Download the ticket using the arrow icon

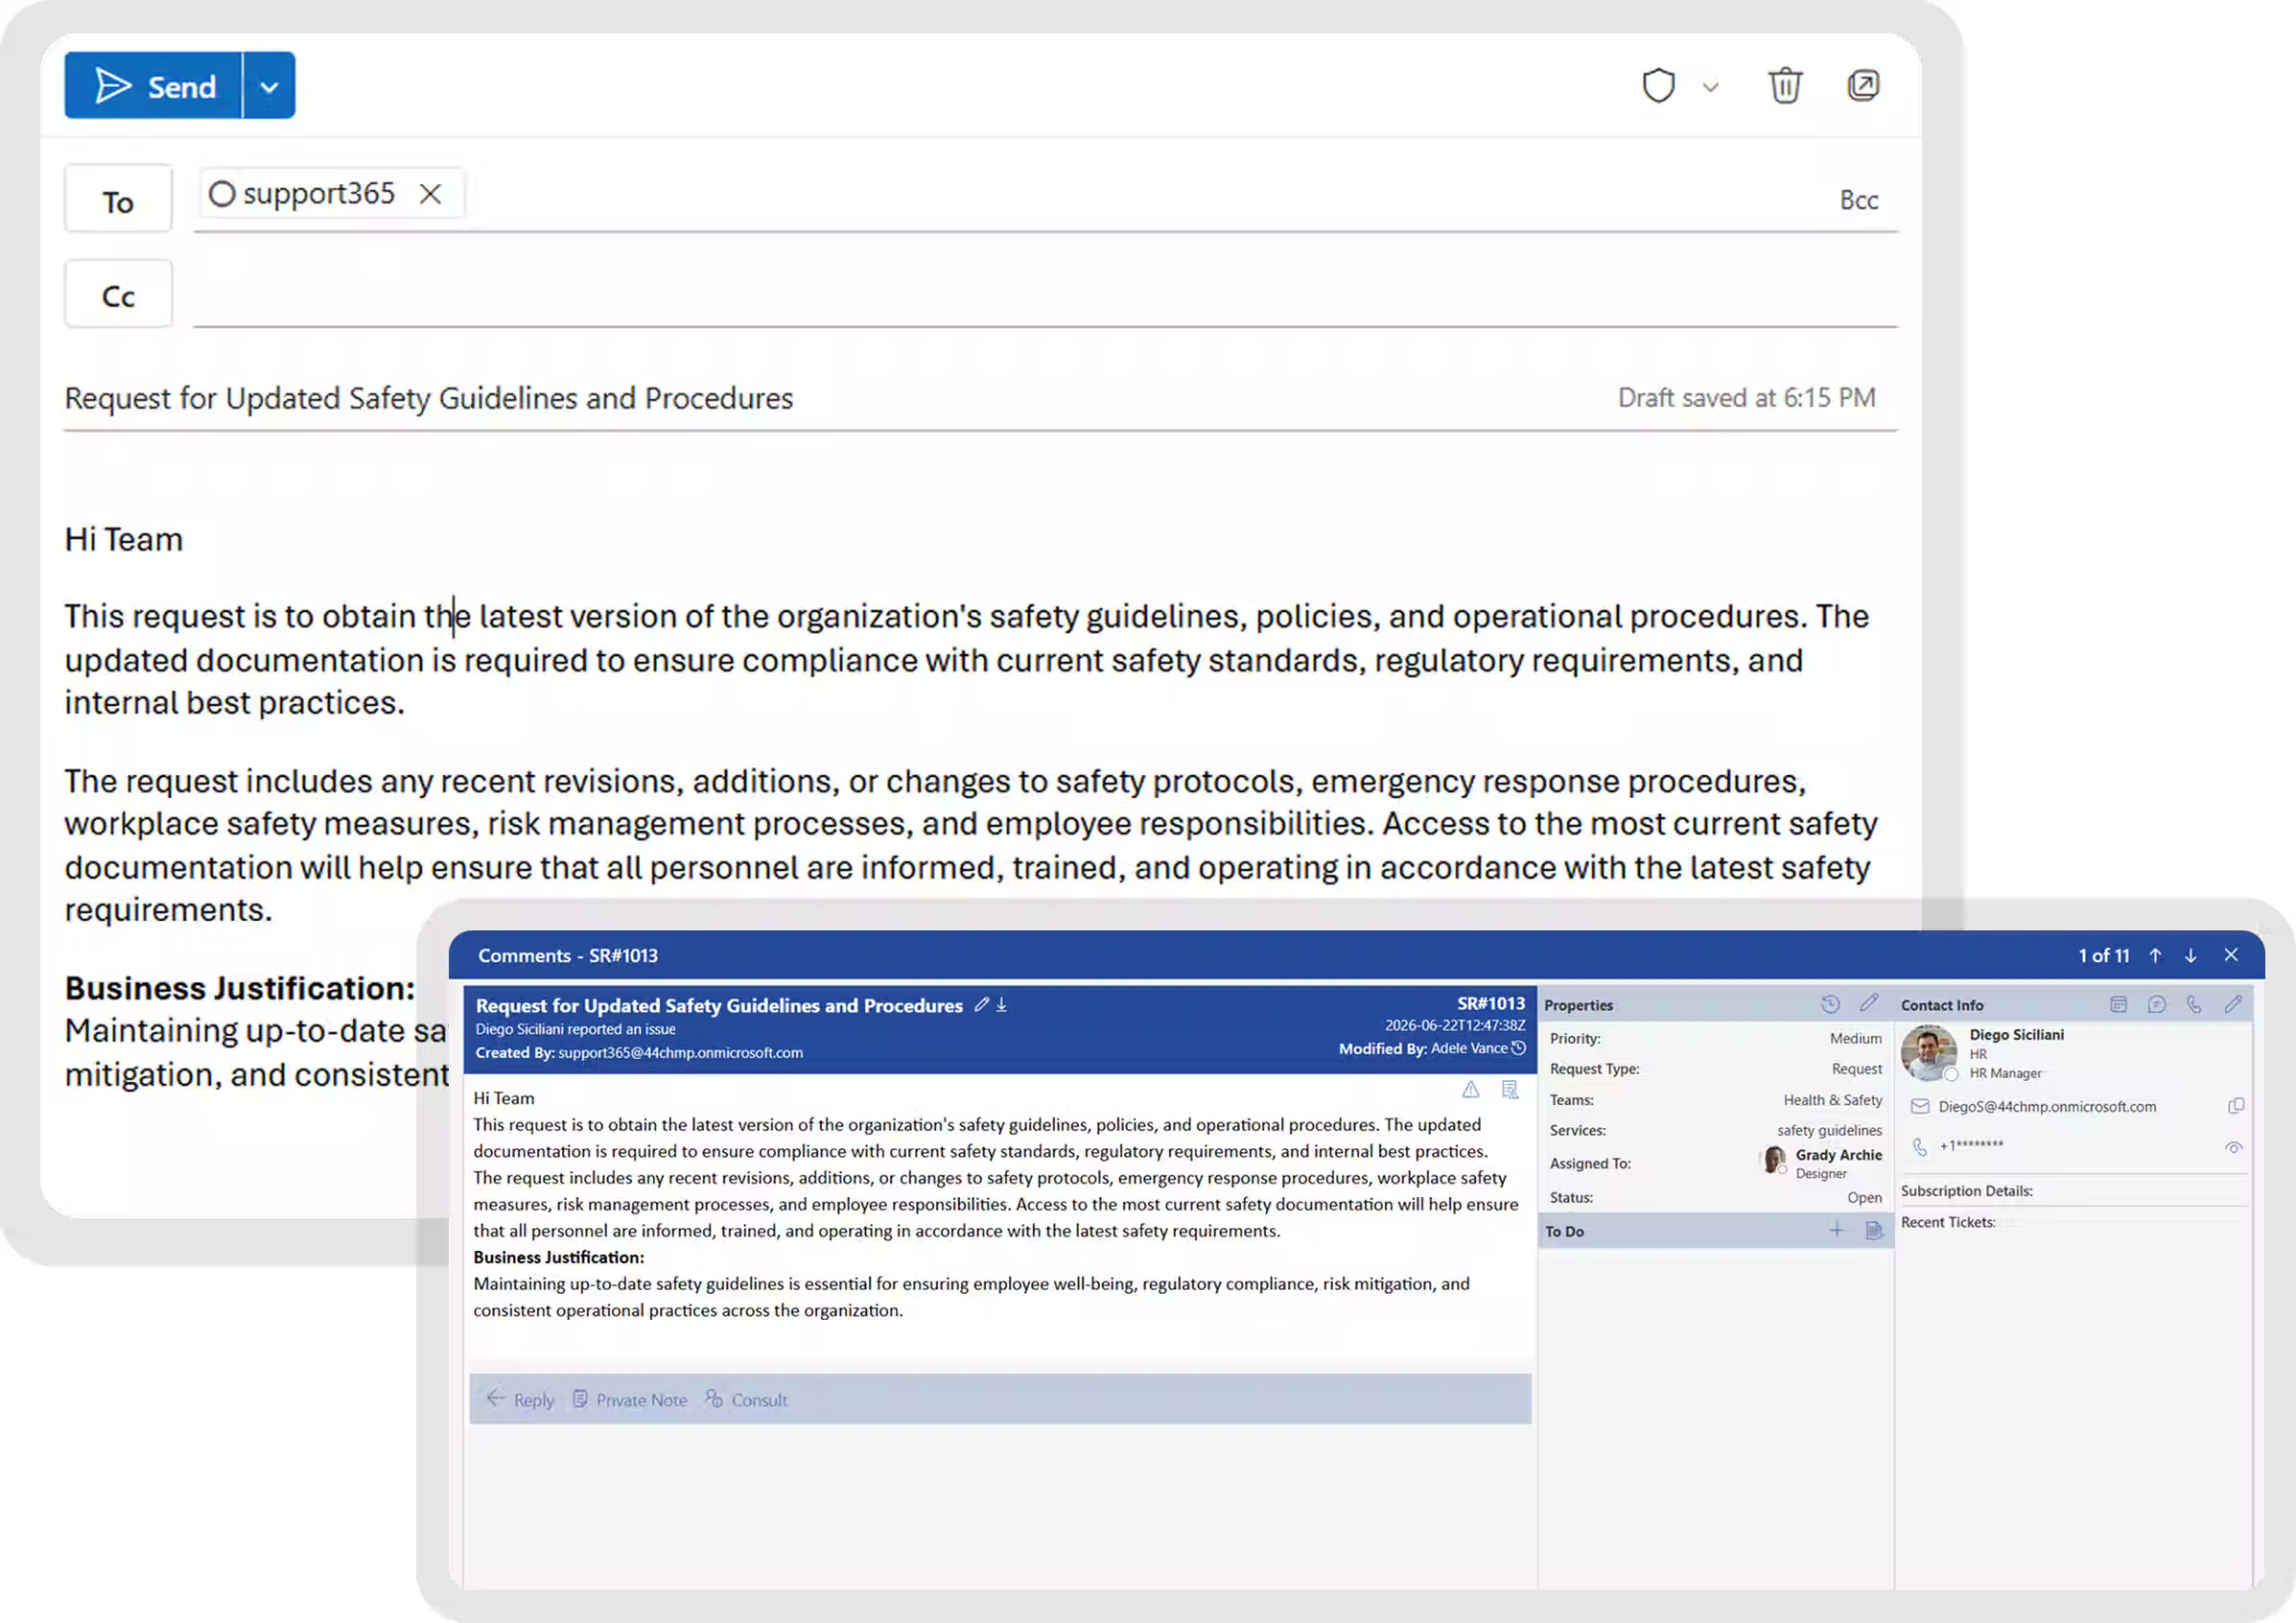click(1001, 1004)
